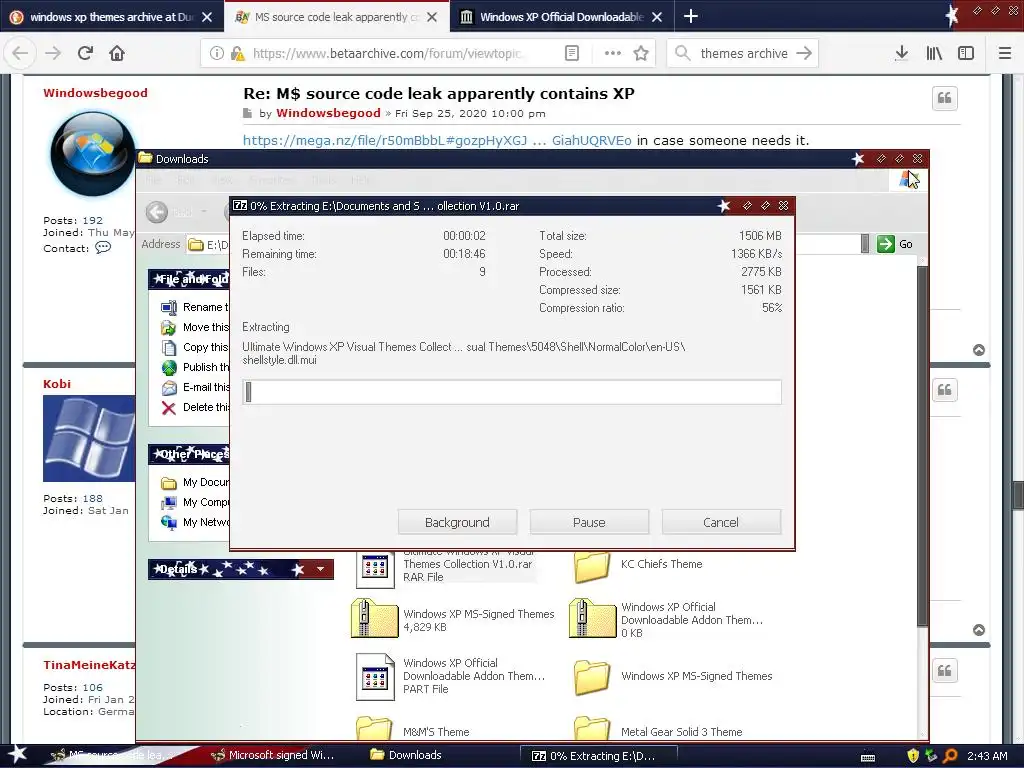Send extraction to Background

457,522
